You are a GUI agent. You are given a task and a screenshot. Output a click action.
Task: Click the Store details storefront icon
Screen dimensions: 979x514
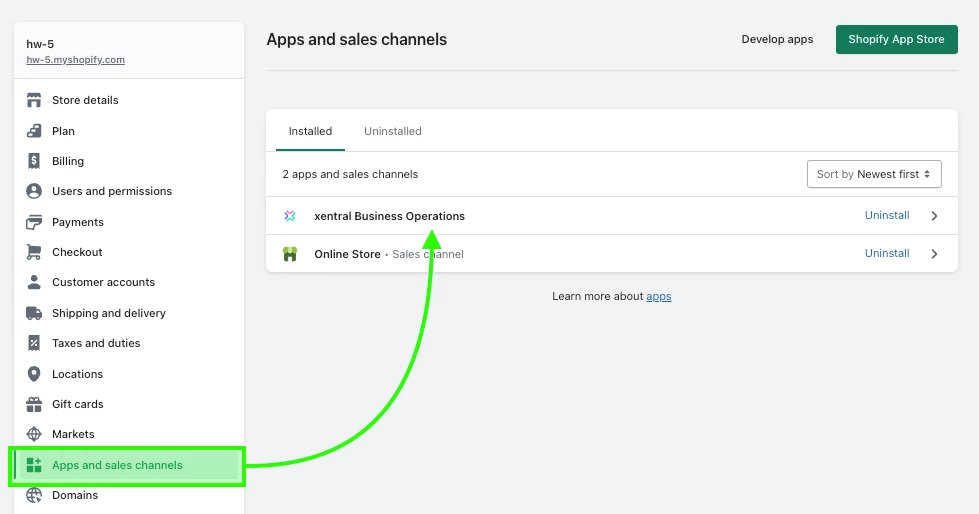click(x=34, y=100)
